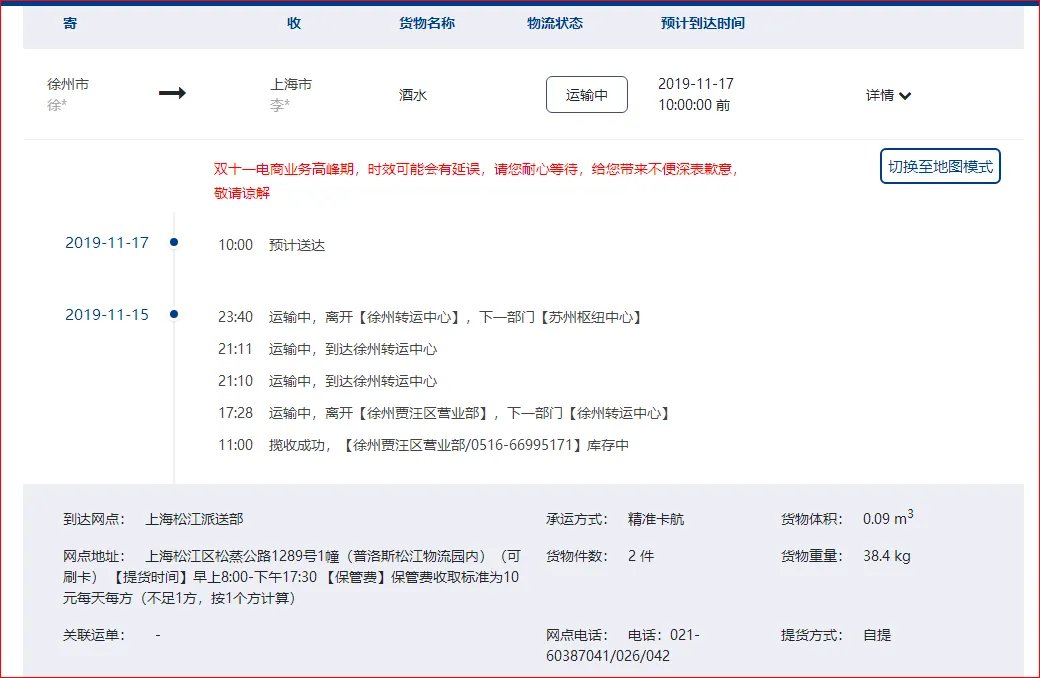1040x678 pixels.
Task: Select the 运输中 status badge
Action: [587, 94]
